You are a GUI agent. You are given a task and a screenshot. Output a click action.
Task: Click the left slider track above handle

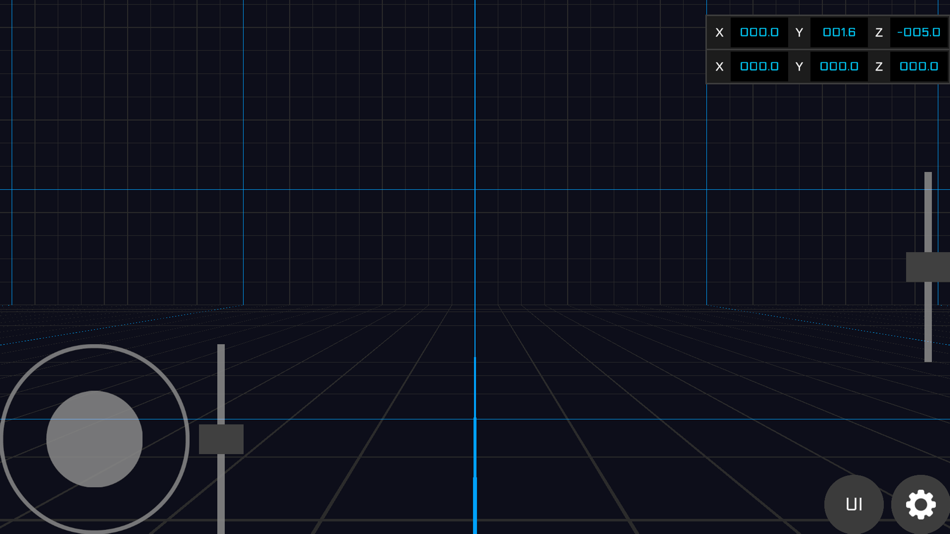(221, 384)
